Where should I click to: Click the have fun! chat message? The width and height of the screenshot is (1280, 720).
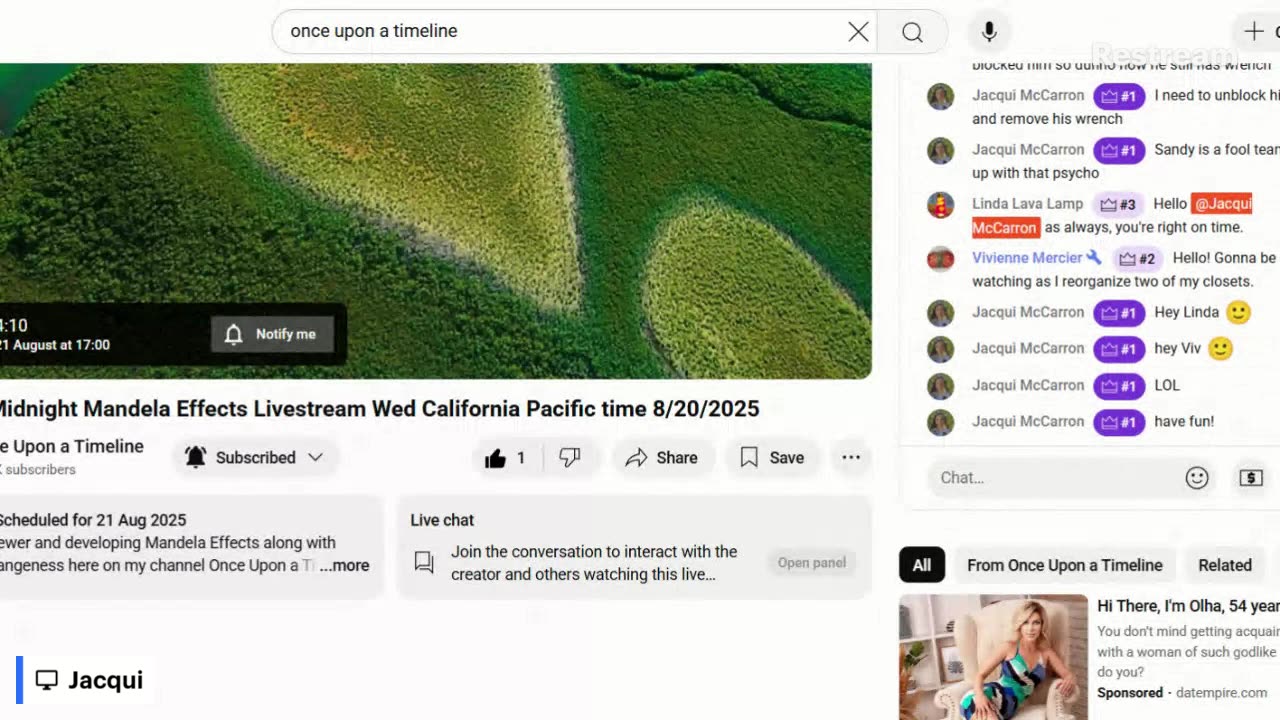coord(1184,421)
